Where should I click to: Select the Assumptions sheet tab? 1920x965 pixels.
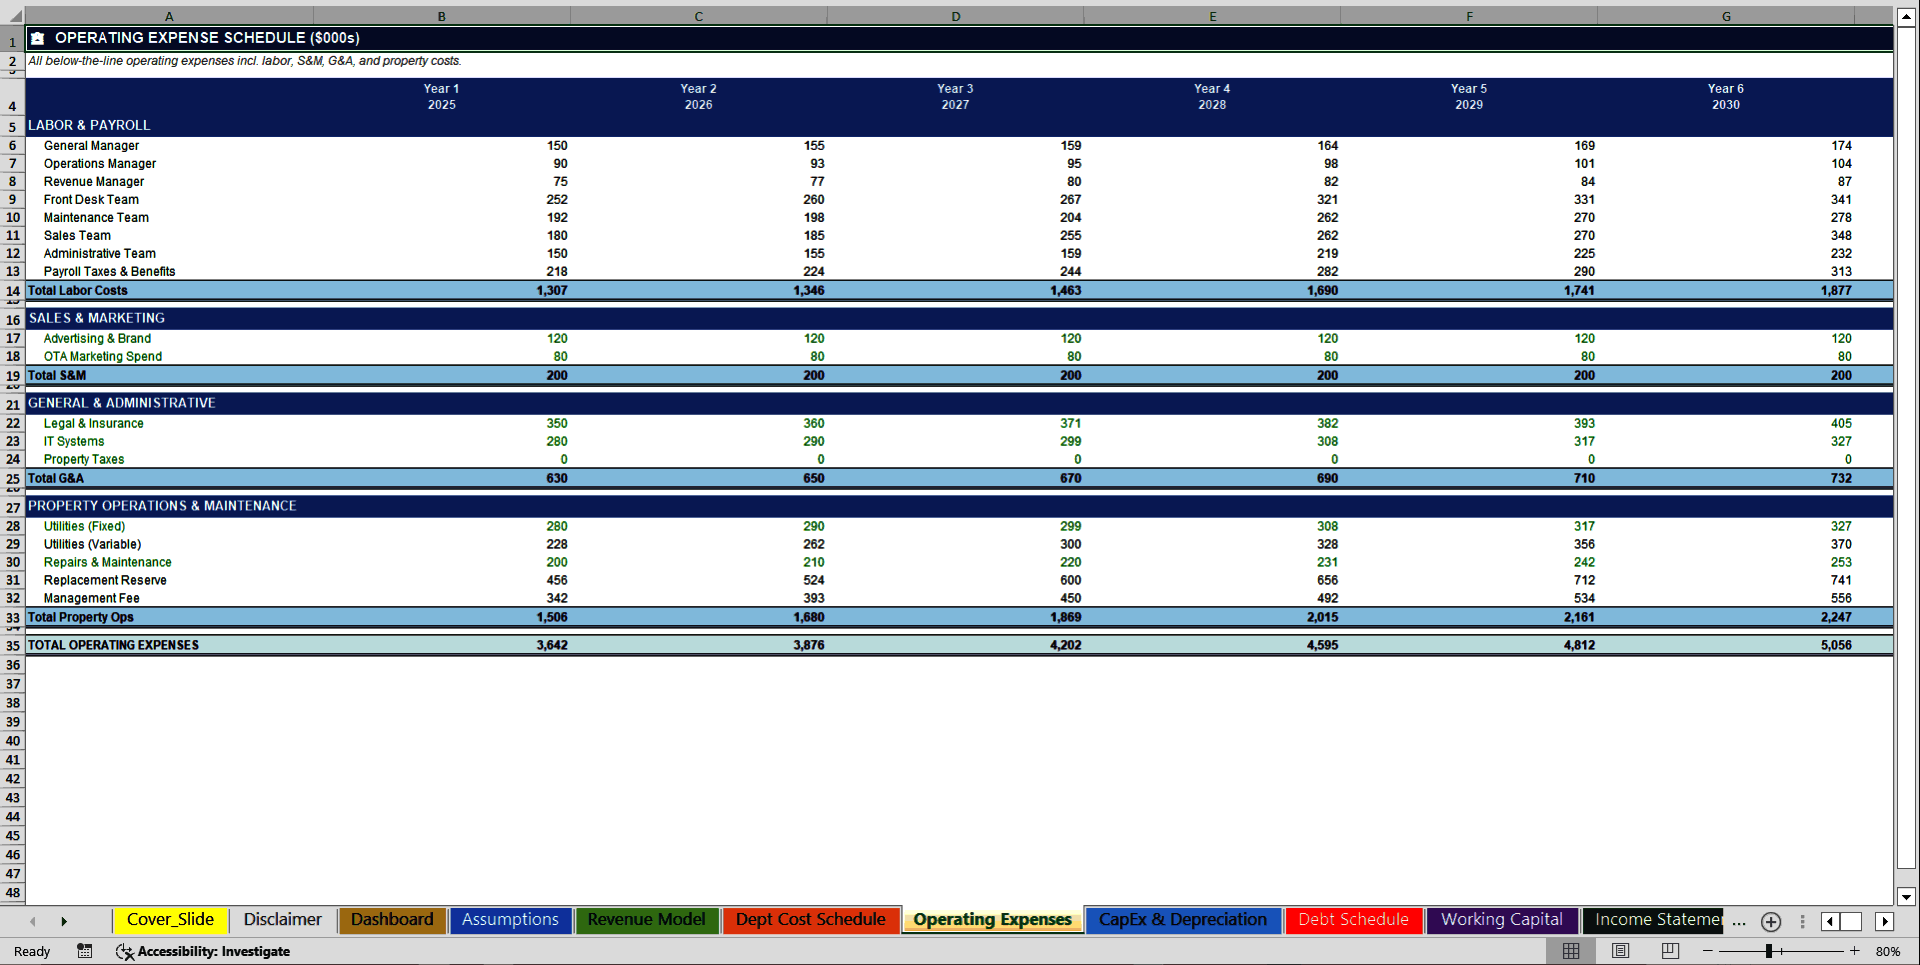[x=510, y=919]
